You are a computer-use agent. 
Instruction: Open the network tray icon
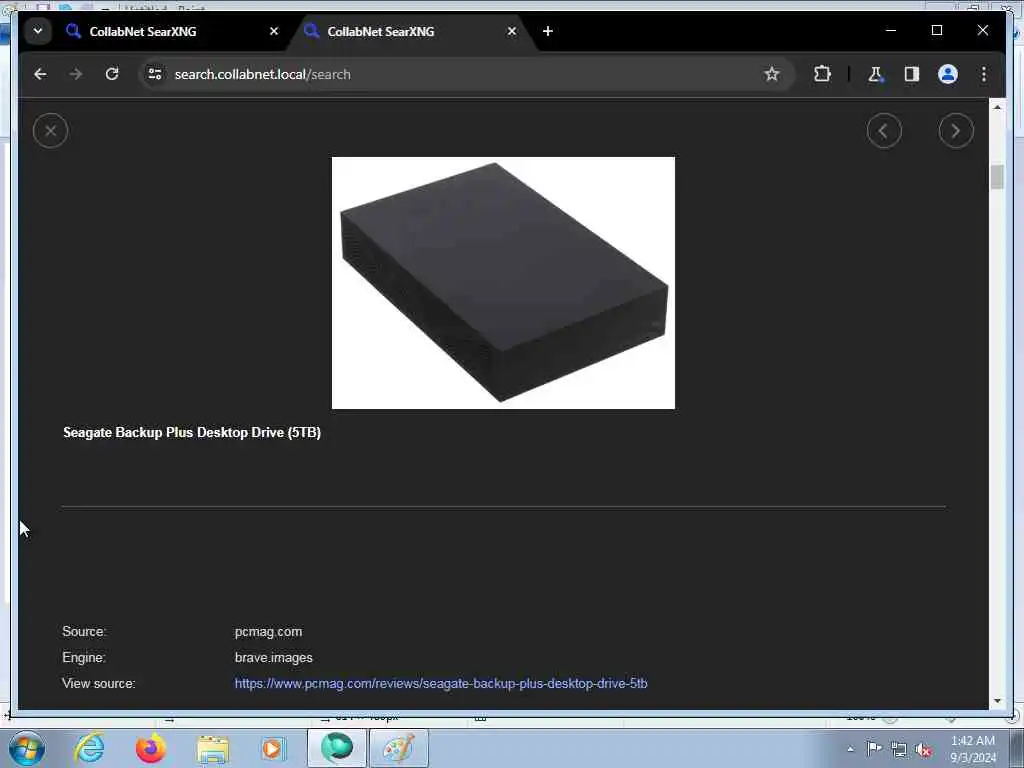pos(899,749)
